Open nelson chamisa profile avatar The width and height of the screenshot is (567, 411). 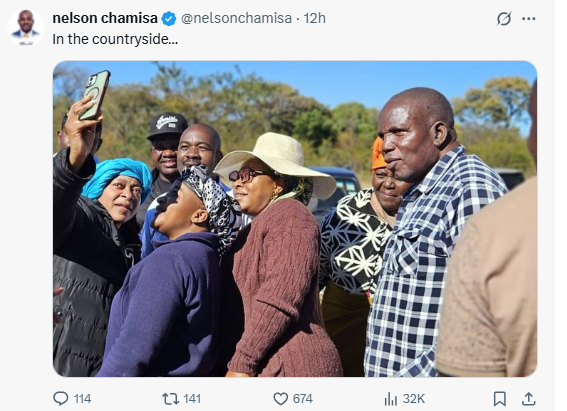[26, 27]
